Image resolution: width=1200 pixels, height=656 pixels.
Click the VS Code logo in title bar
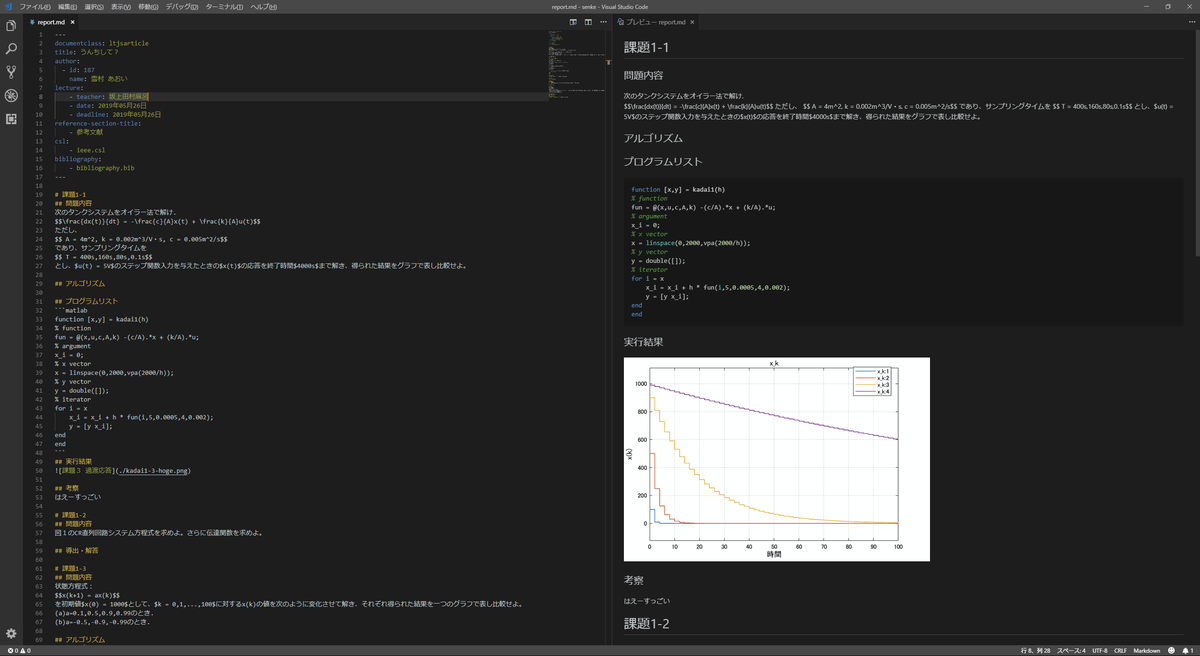pyautogui.click(x=8, y=6)
